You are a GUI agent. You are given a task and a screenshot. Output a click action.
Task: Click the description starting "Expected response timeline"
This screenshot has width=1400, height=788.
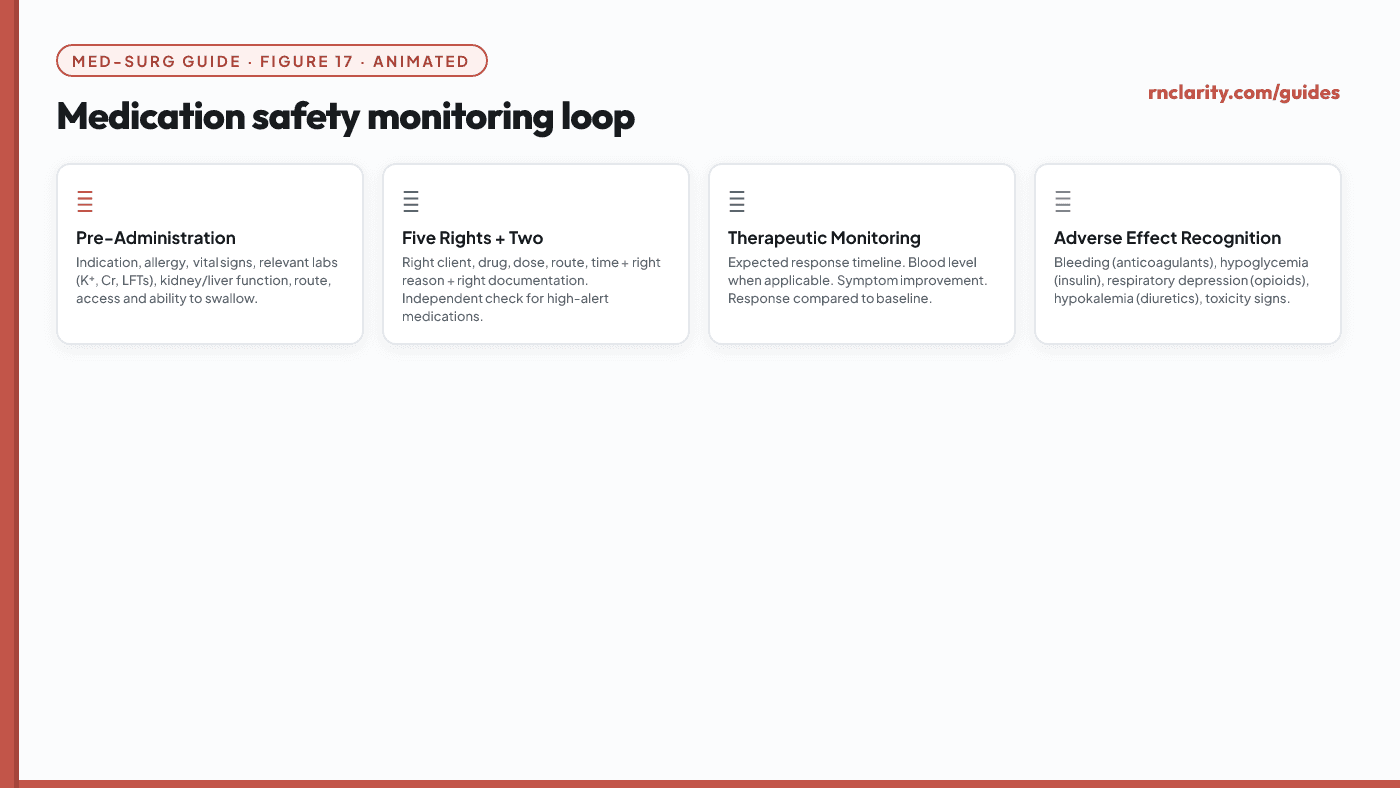(x=858, y=281)
